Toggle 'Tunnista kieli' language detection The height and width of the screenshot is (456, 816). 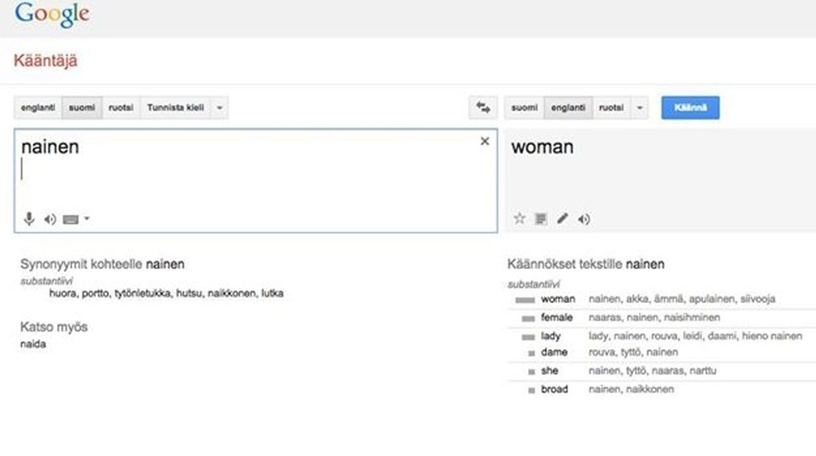176,108
